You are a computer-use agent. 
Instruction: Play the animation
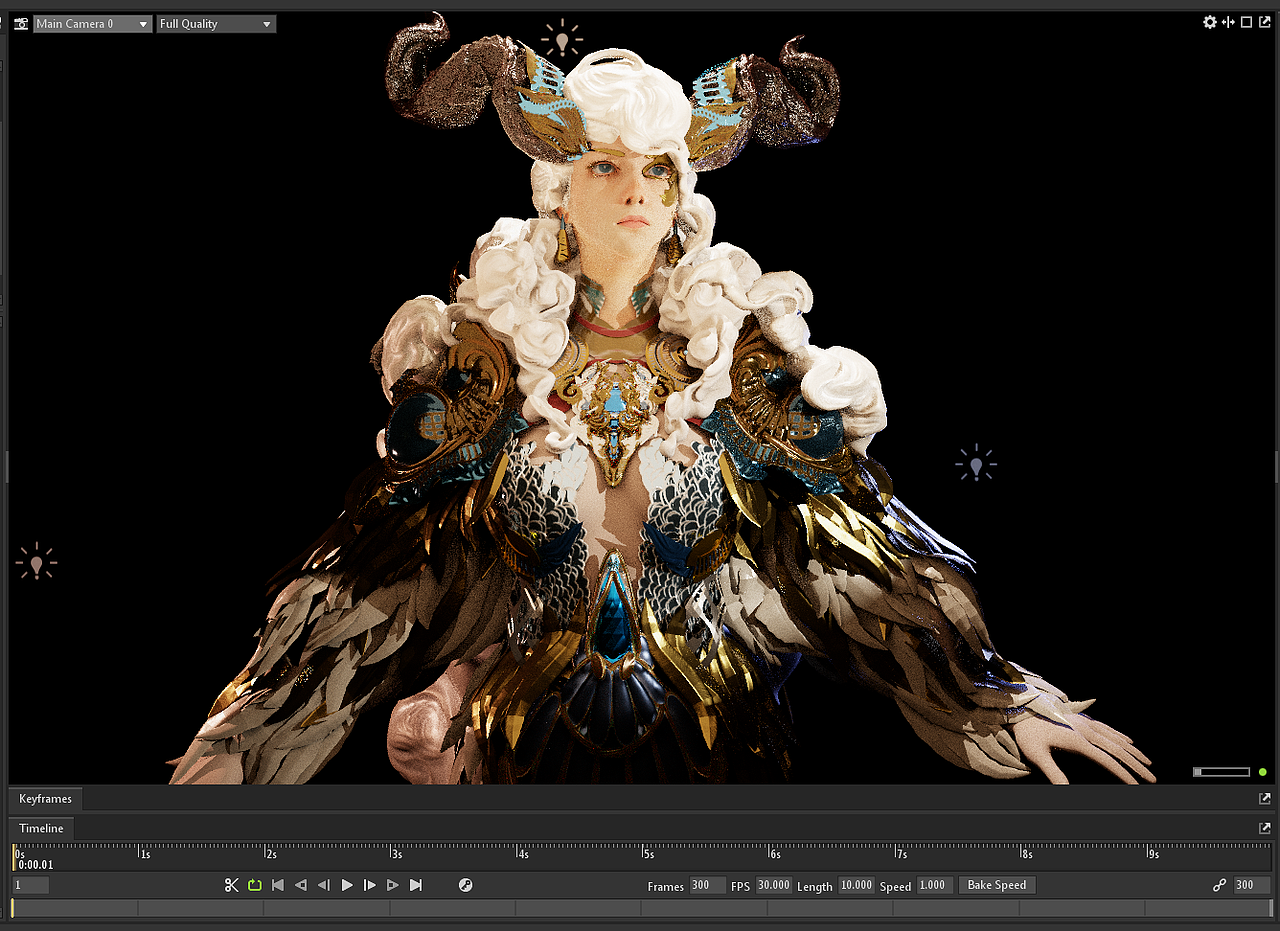click(347, 885)
